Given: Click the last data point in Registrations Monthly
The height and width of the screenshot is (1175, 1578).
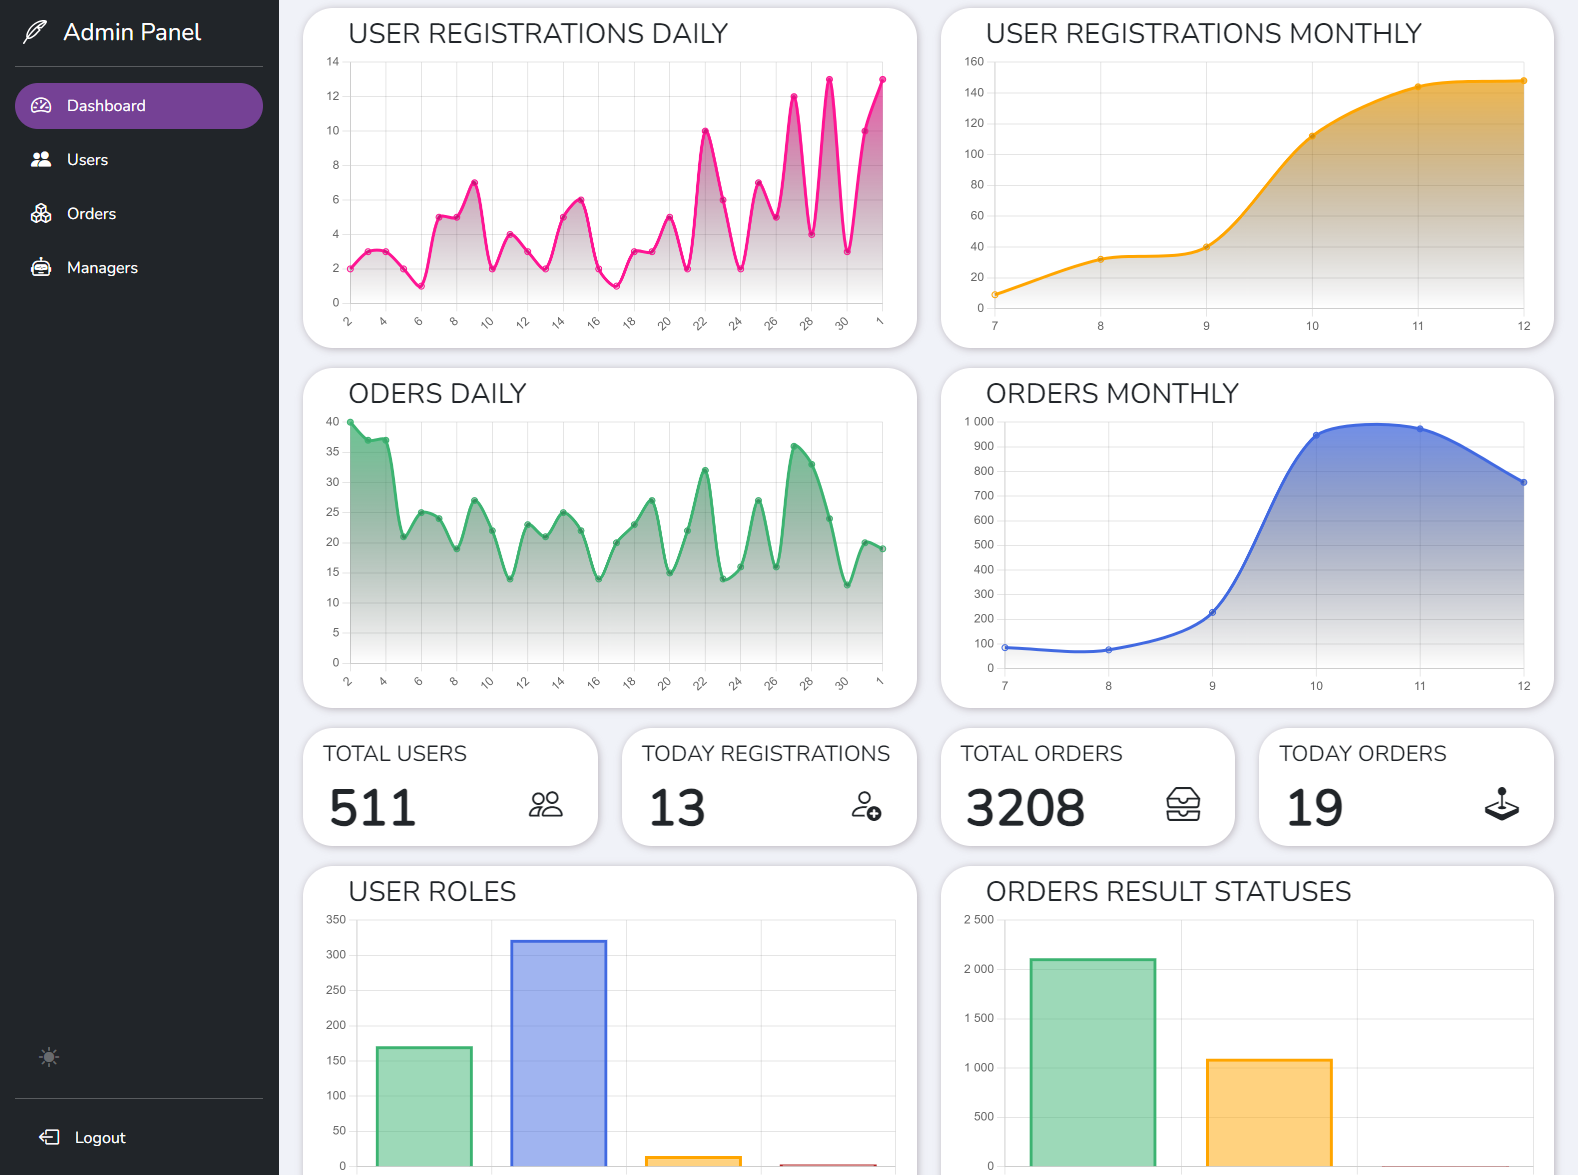Looking at the screenshot, I should (x=1523, y=81).
